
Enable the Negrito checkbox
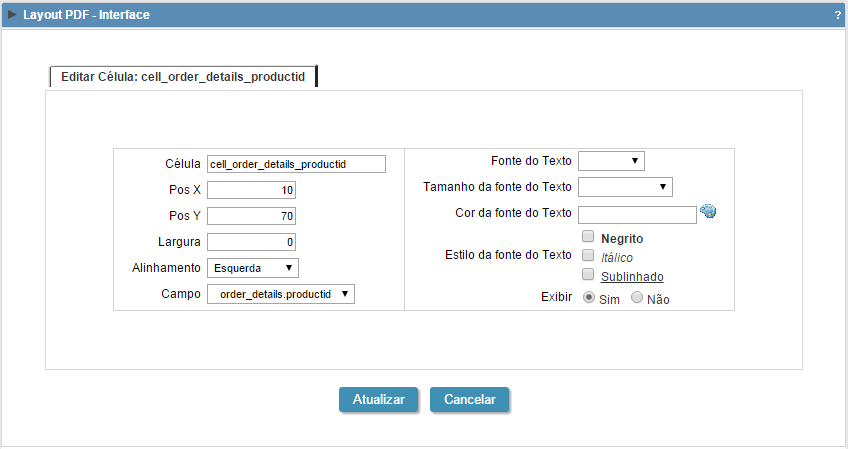[588, 237]
